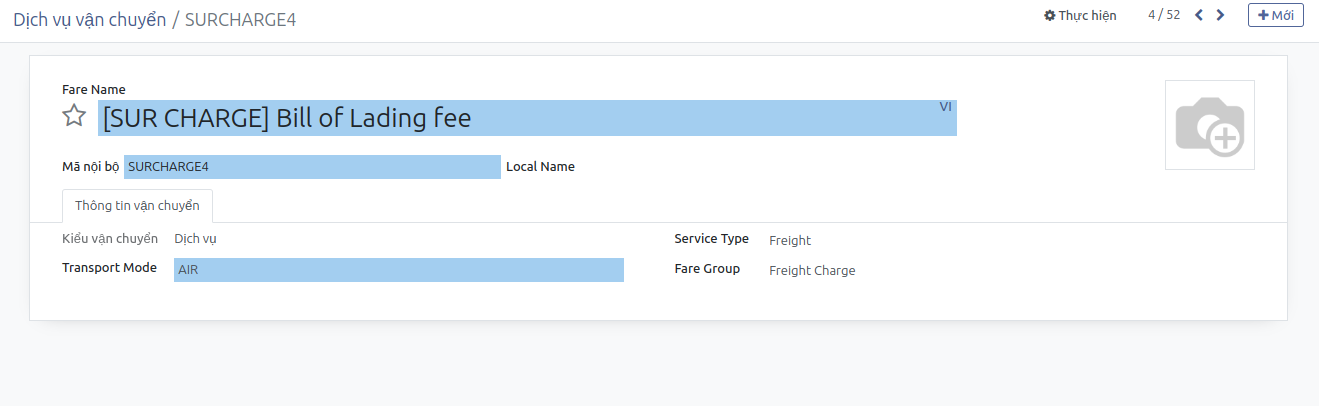The height and width of the screenshot is (406, 1319).
Task: Open the Thực hiện gear action menu
Action: tap(1080, 16)
